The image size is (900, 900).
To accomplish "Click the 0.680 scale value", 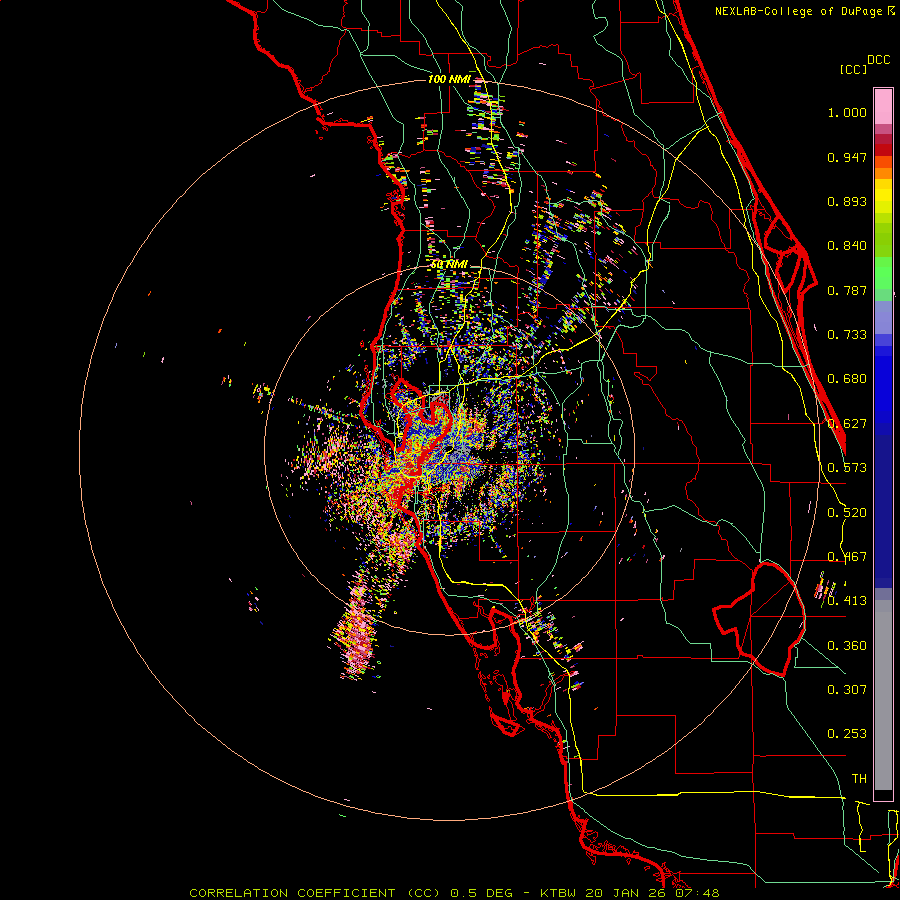I will (847, 379).
